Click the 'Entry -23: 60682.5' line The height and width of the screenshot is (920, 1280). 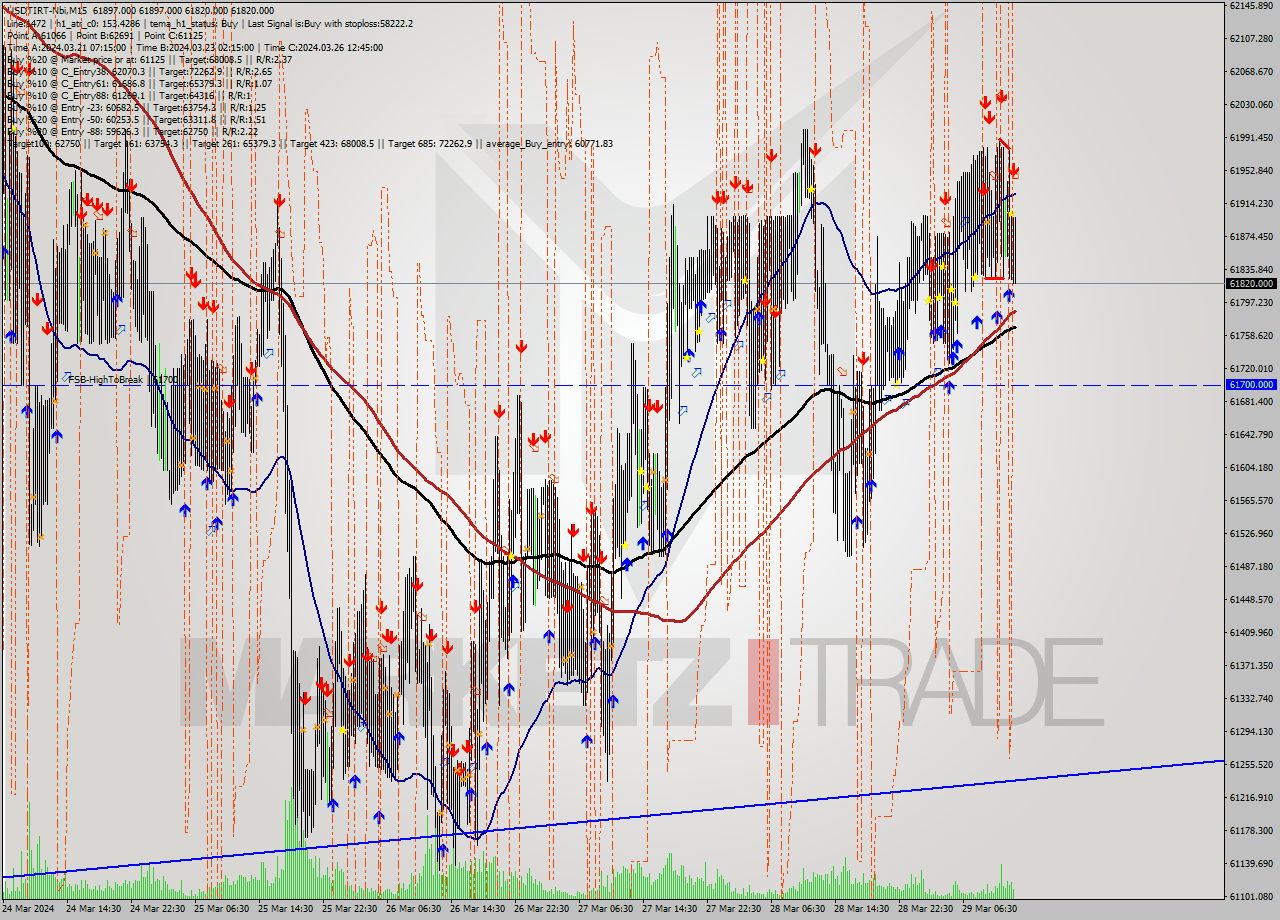click(x=136, y=107)
